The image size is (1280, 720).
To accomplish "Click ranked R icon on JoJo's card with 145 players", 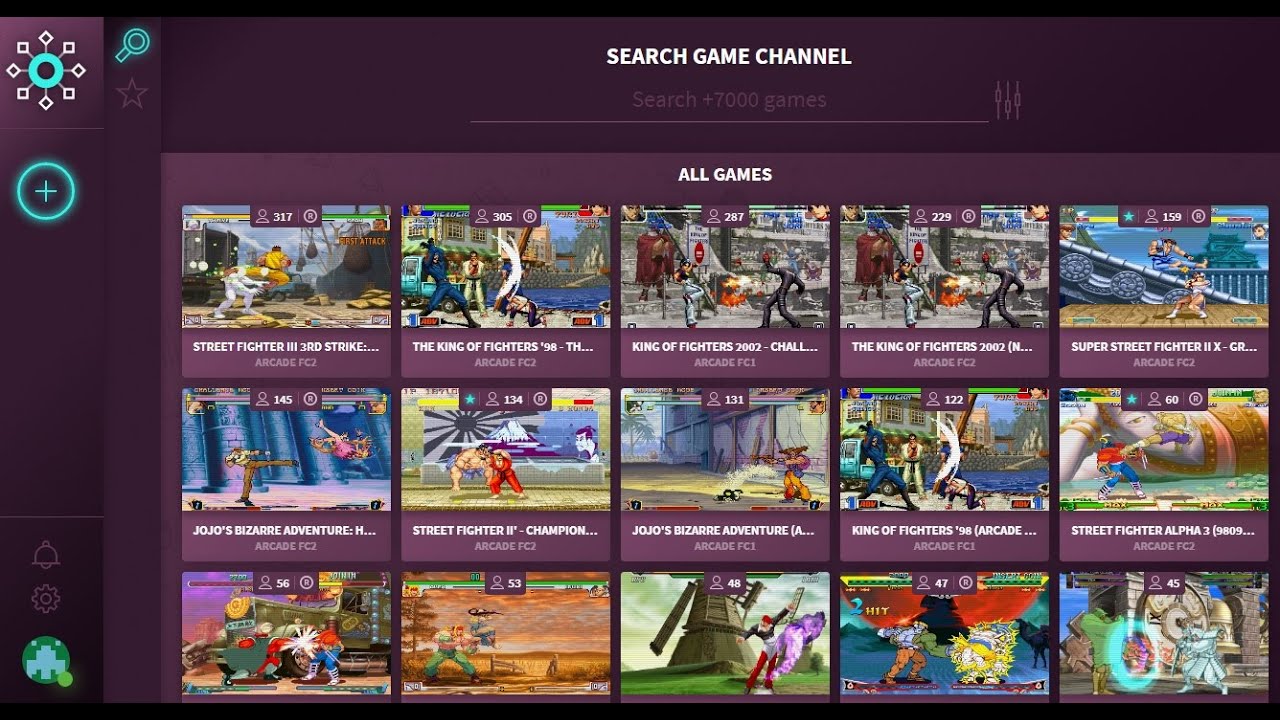I will click(x=310, y=399).
